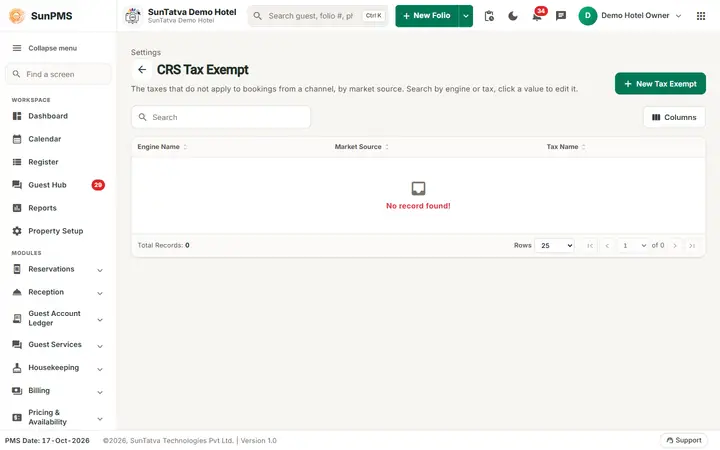The width and height of the screenshot is (720, 450).
Task: Open Guest Hub from sidebar
Action: click(58, 185)
